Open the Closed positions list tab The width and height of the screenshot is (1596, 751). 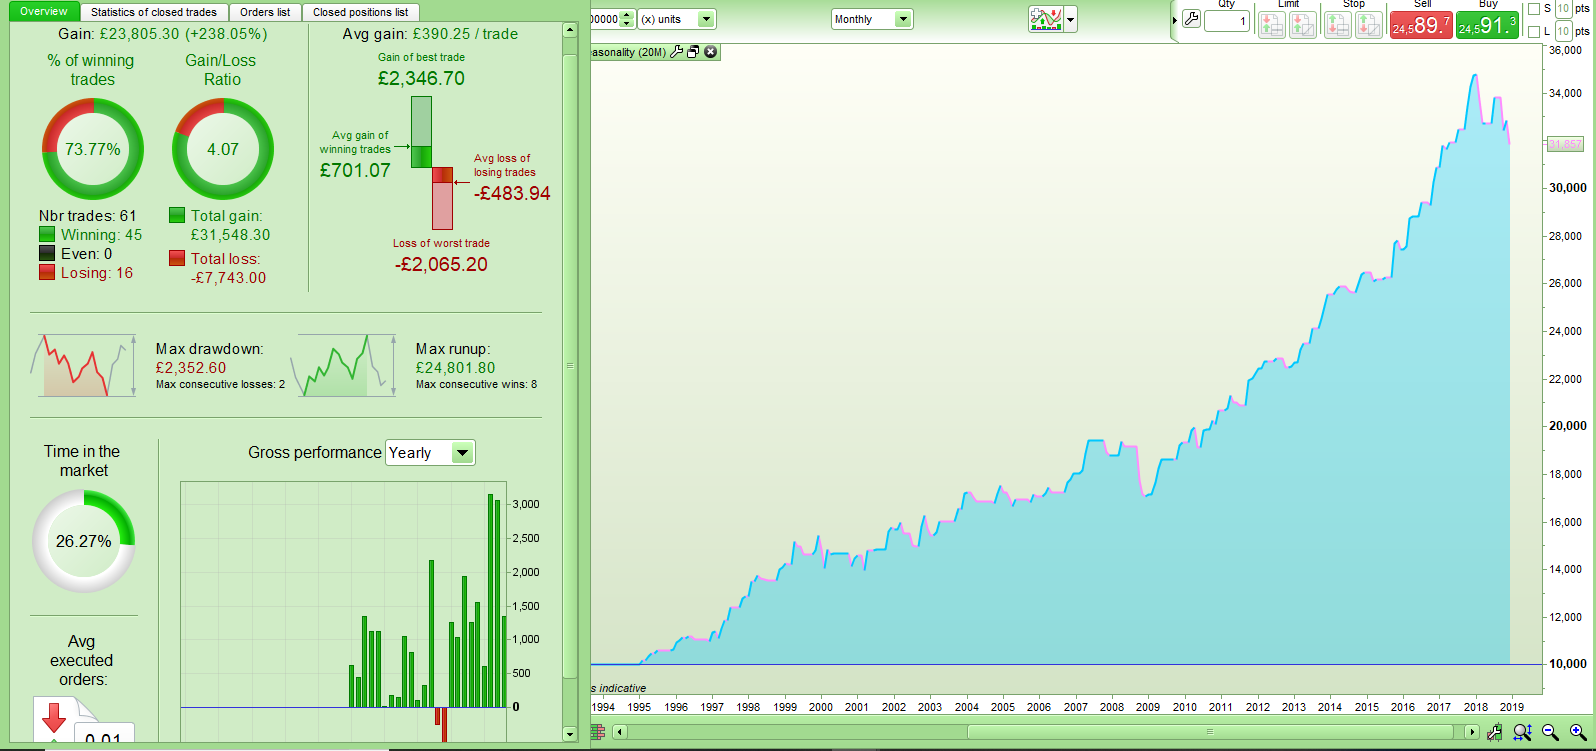click(360, 12)
